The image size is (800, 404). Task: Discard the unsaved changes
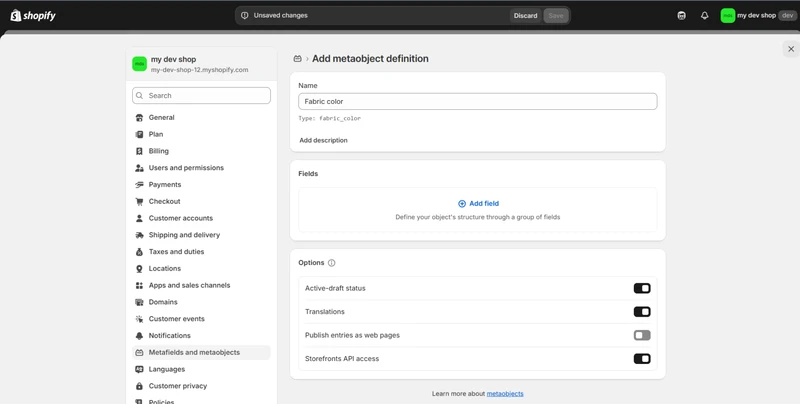click(525, 15)
